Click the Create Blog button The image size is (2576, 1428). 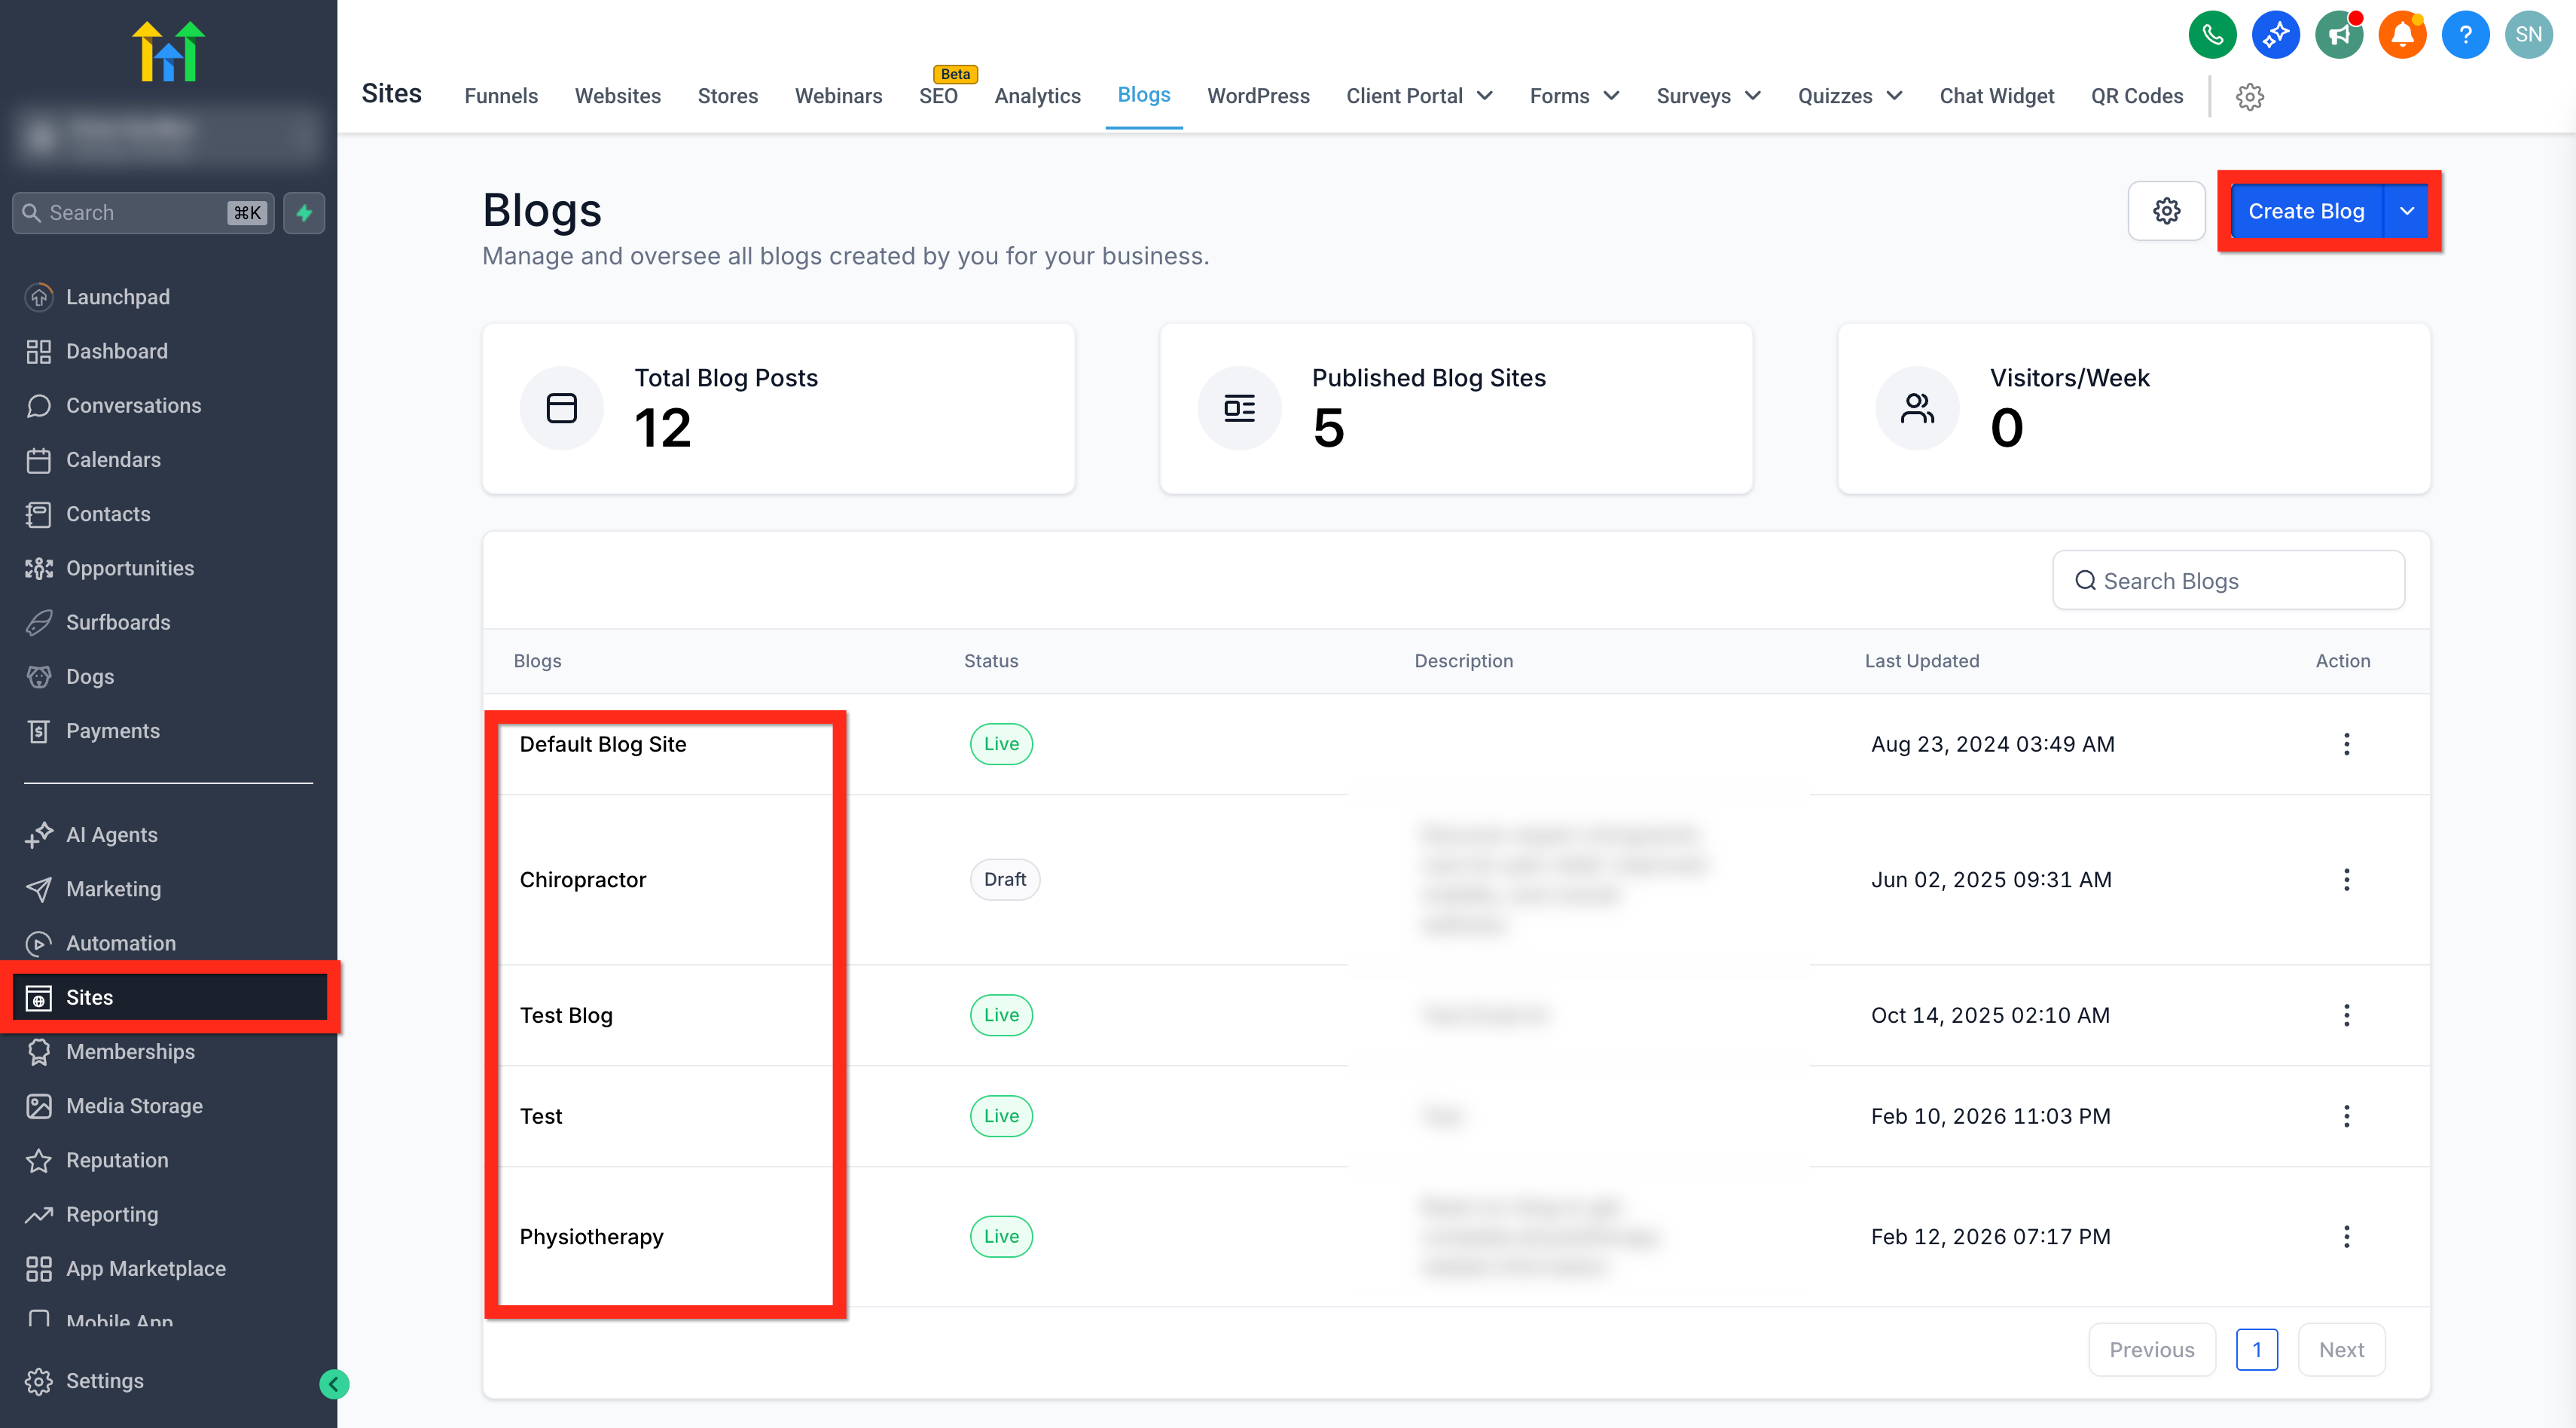[2306, 211]
